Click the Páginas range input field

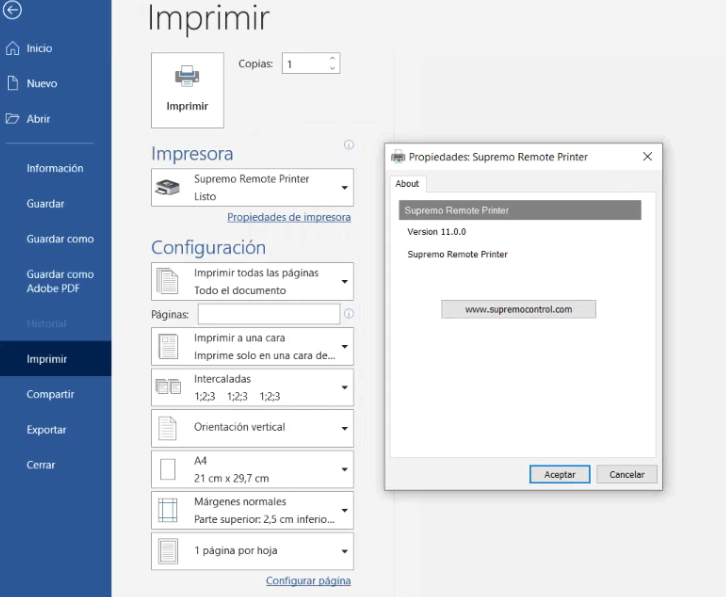269,314
